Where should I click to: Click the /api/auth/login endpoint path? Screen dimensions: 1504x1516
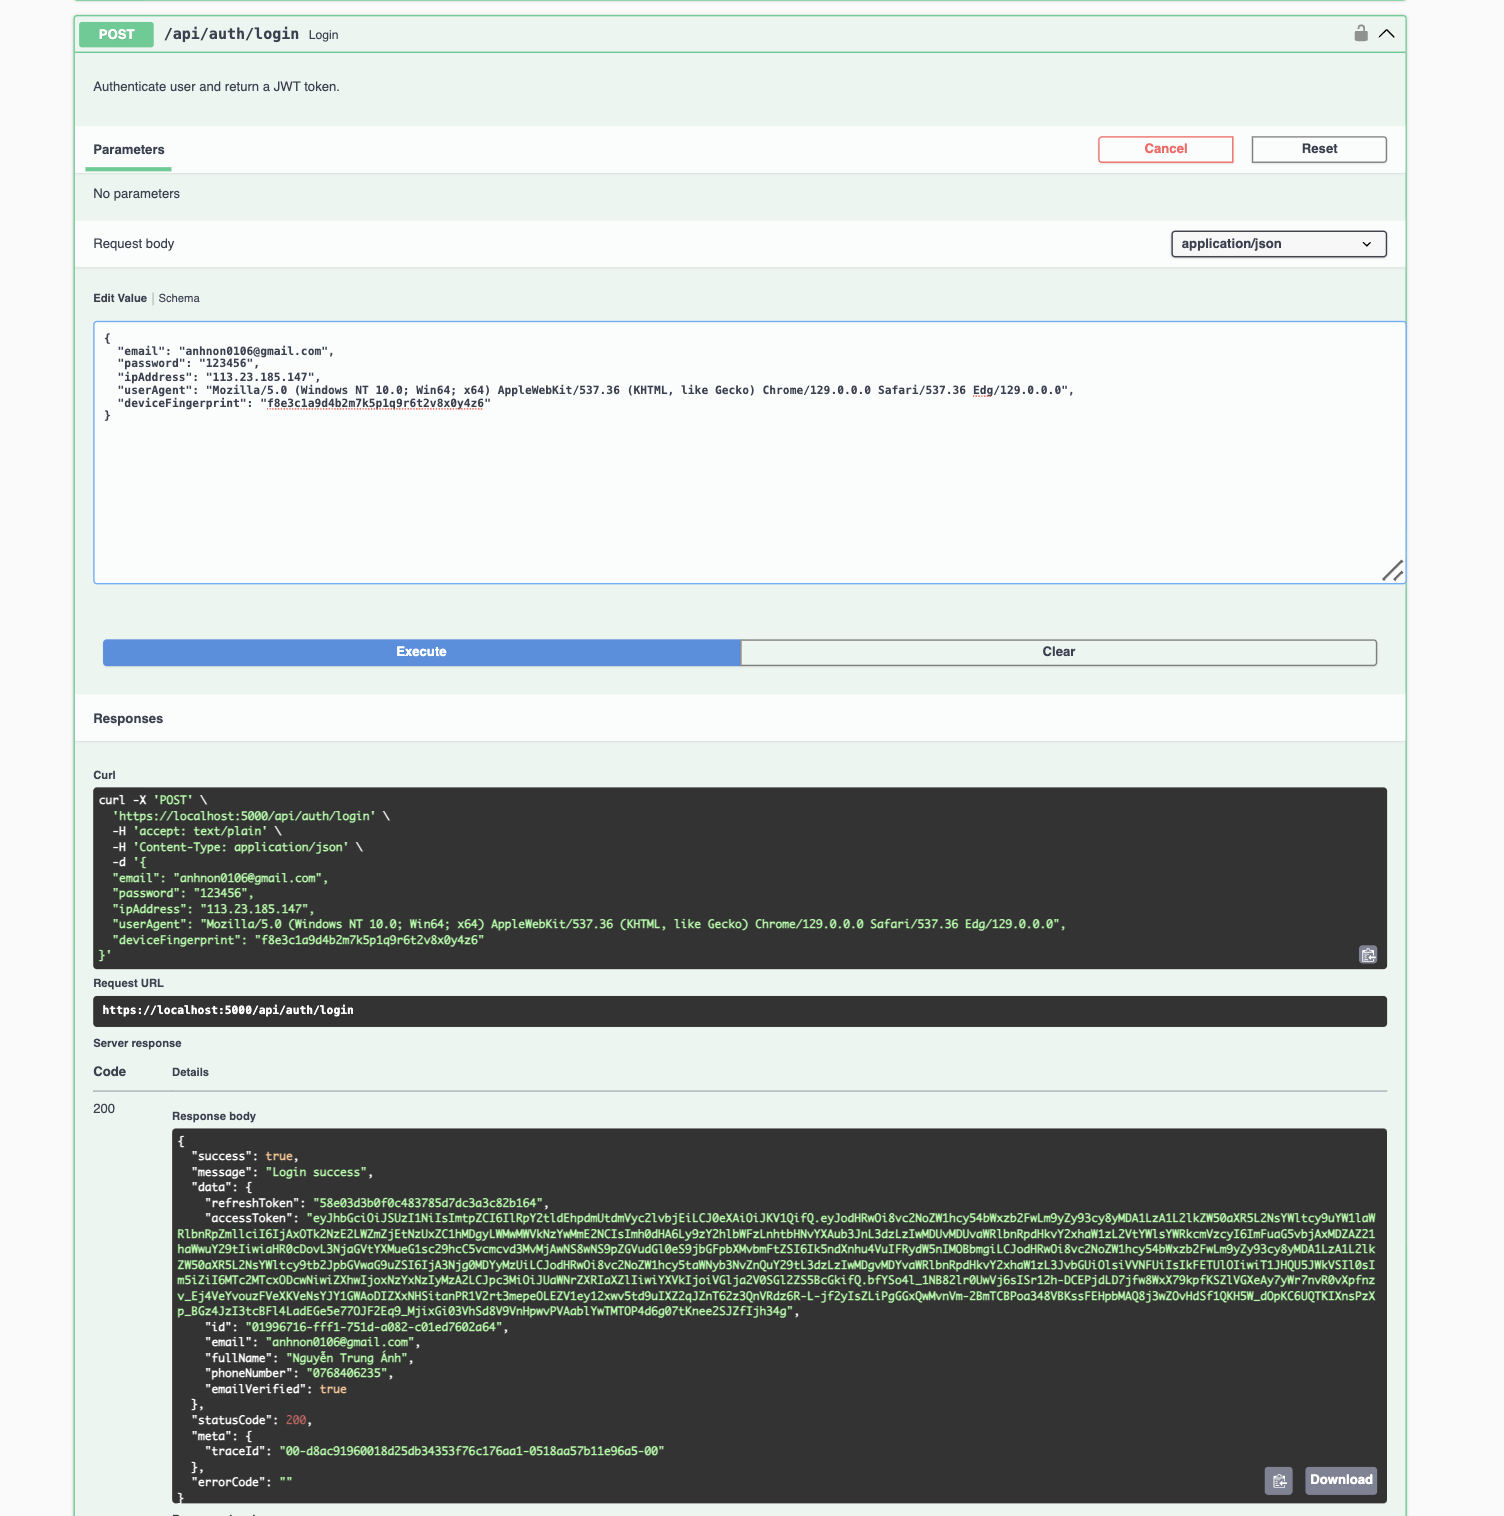point(231,34)
